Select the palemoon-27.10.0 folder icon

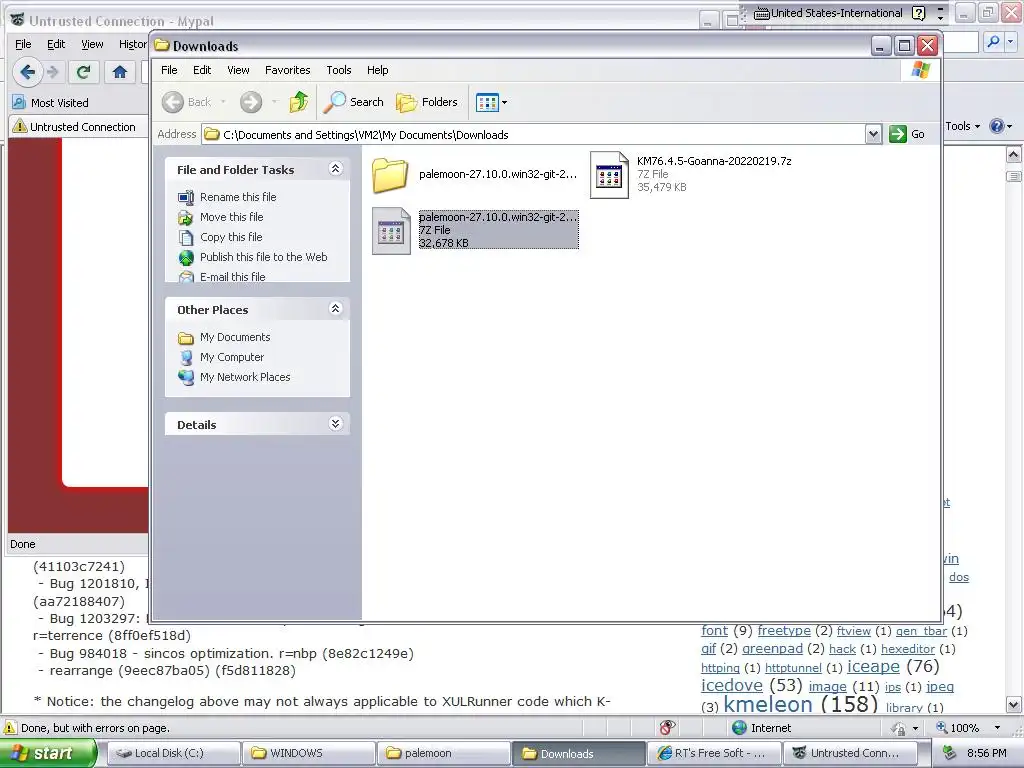point(391,174)
